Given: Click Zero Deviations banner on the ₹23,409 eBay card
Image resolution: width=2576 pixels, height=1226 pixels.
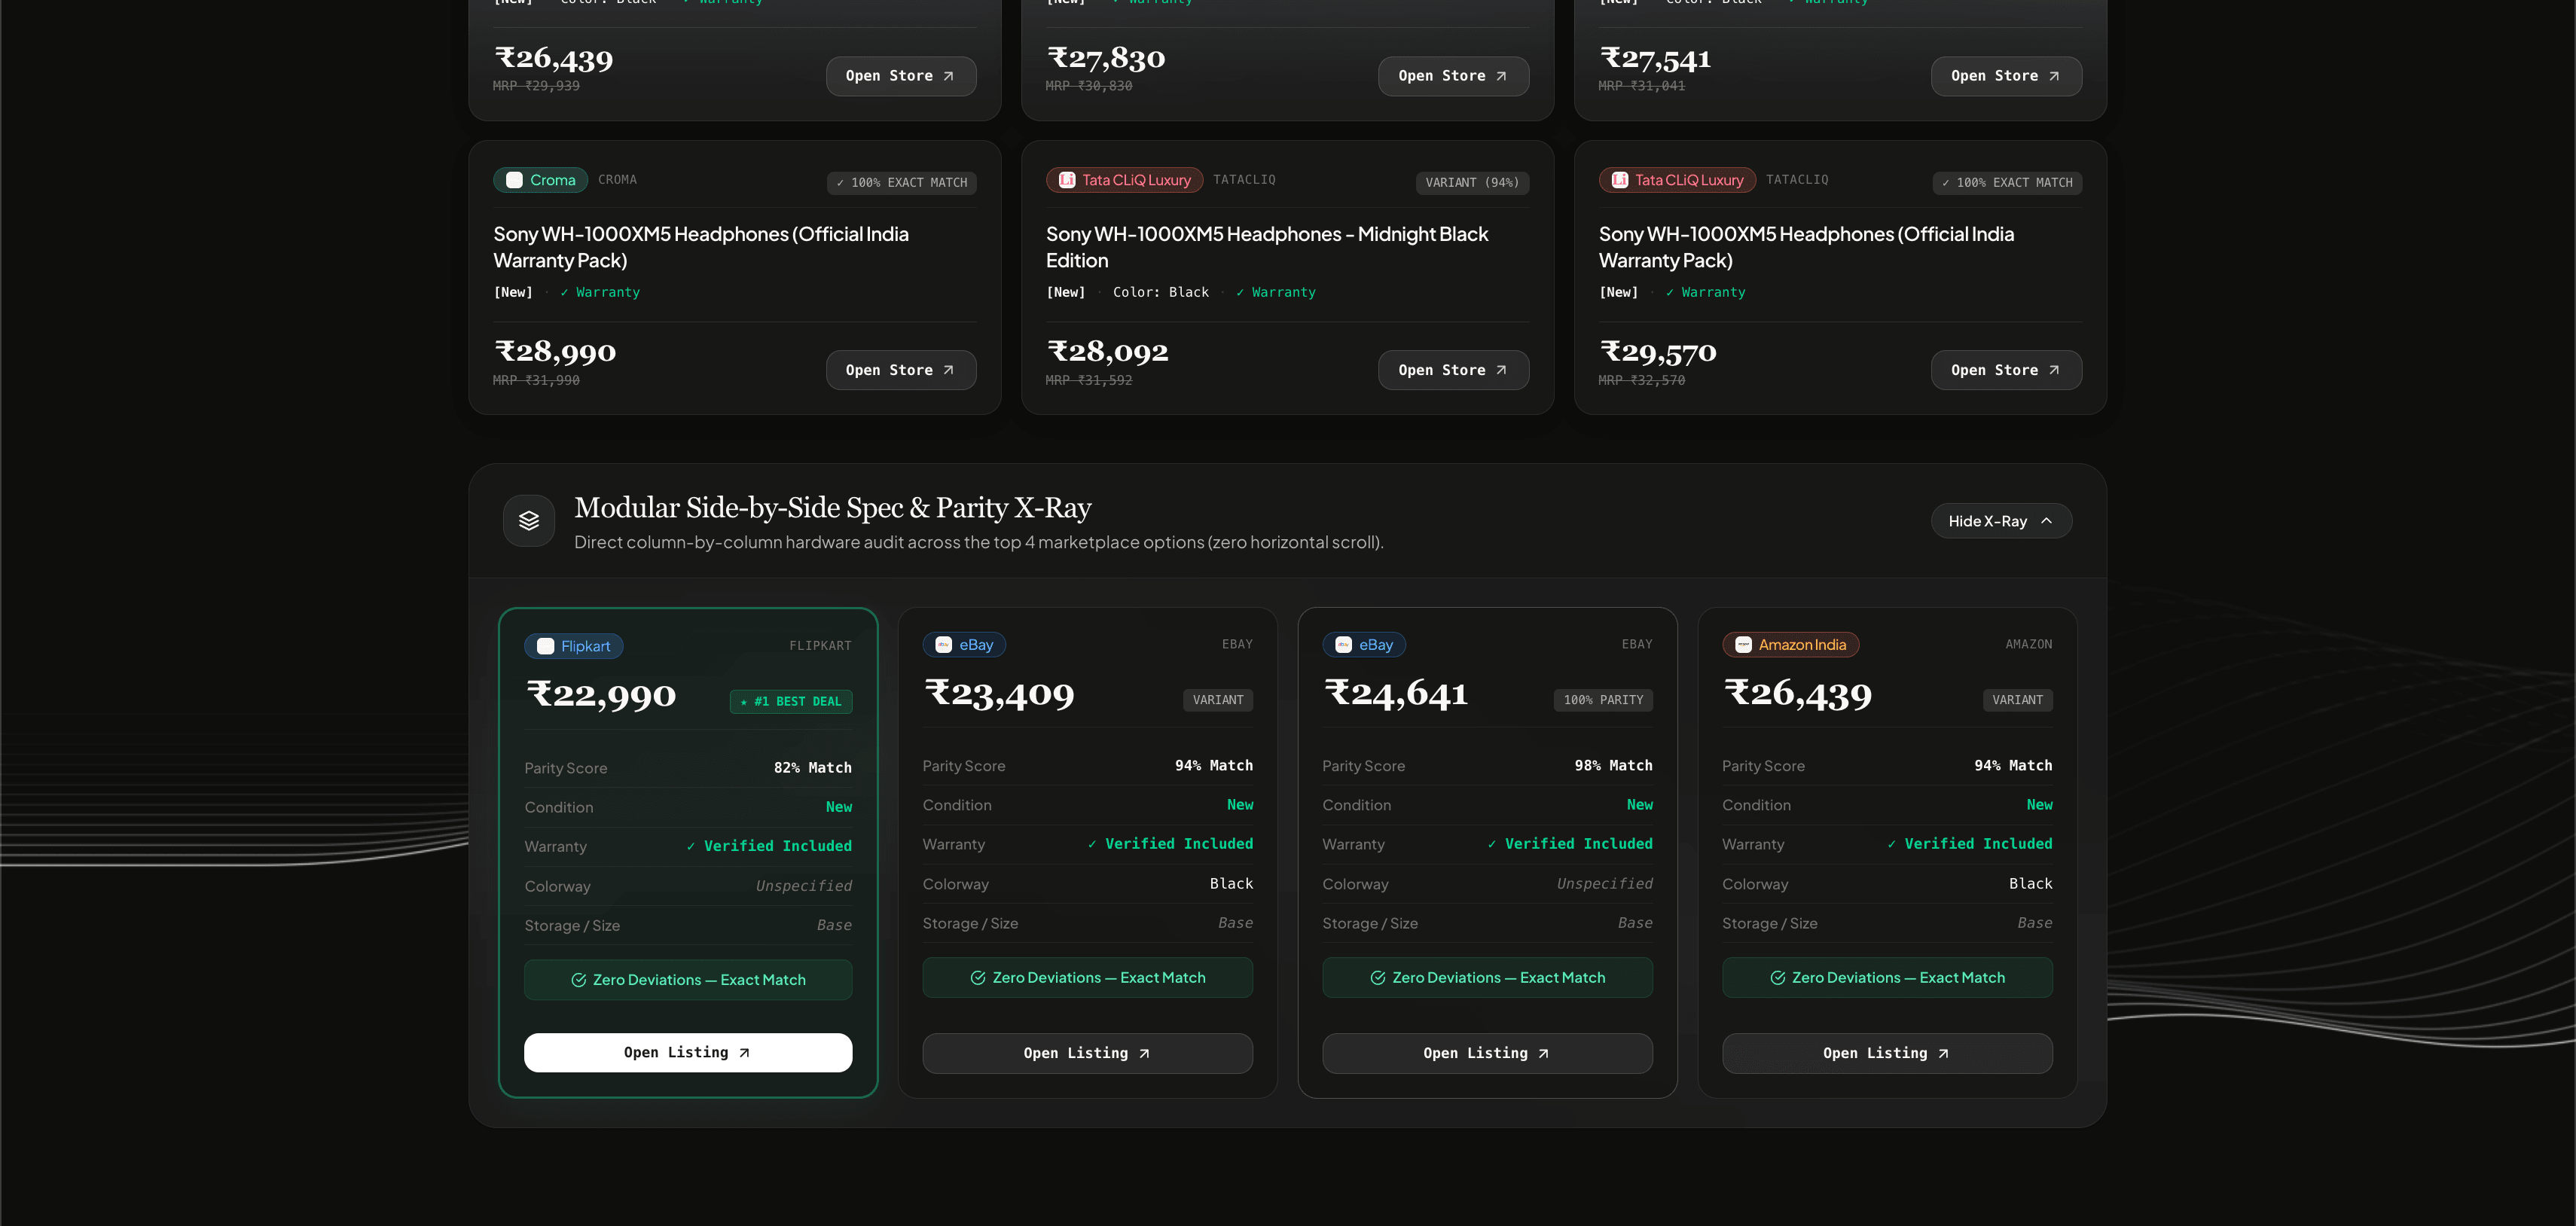Looking at the screenshot, I should 1087,978.
